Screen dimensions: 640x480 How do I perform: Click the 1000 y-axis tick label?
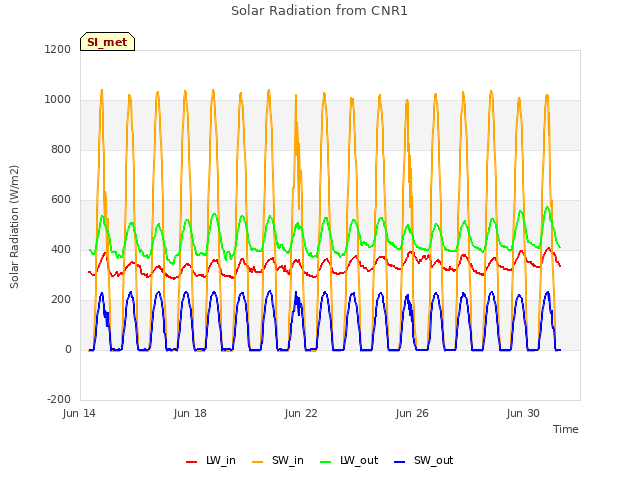point(58,100)
